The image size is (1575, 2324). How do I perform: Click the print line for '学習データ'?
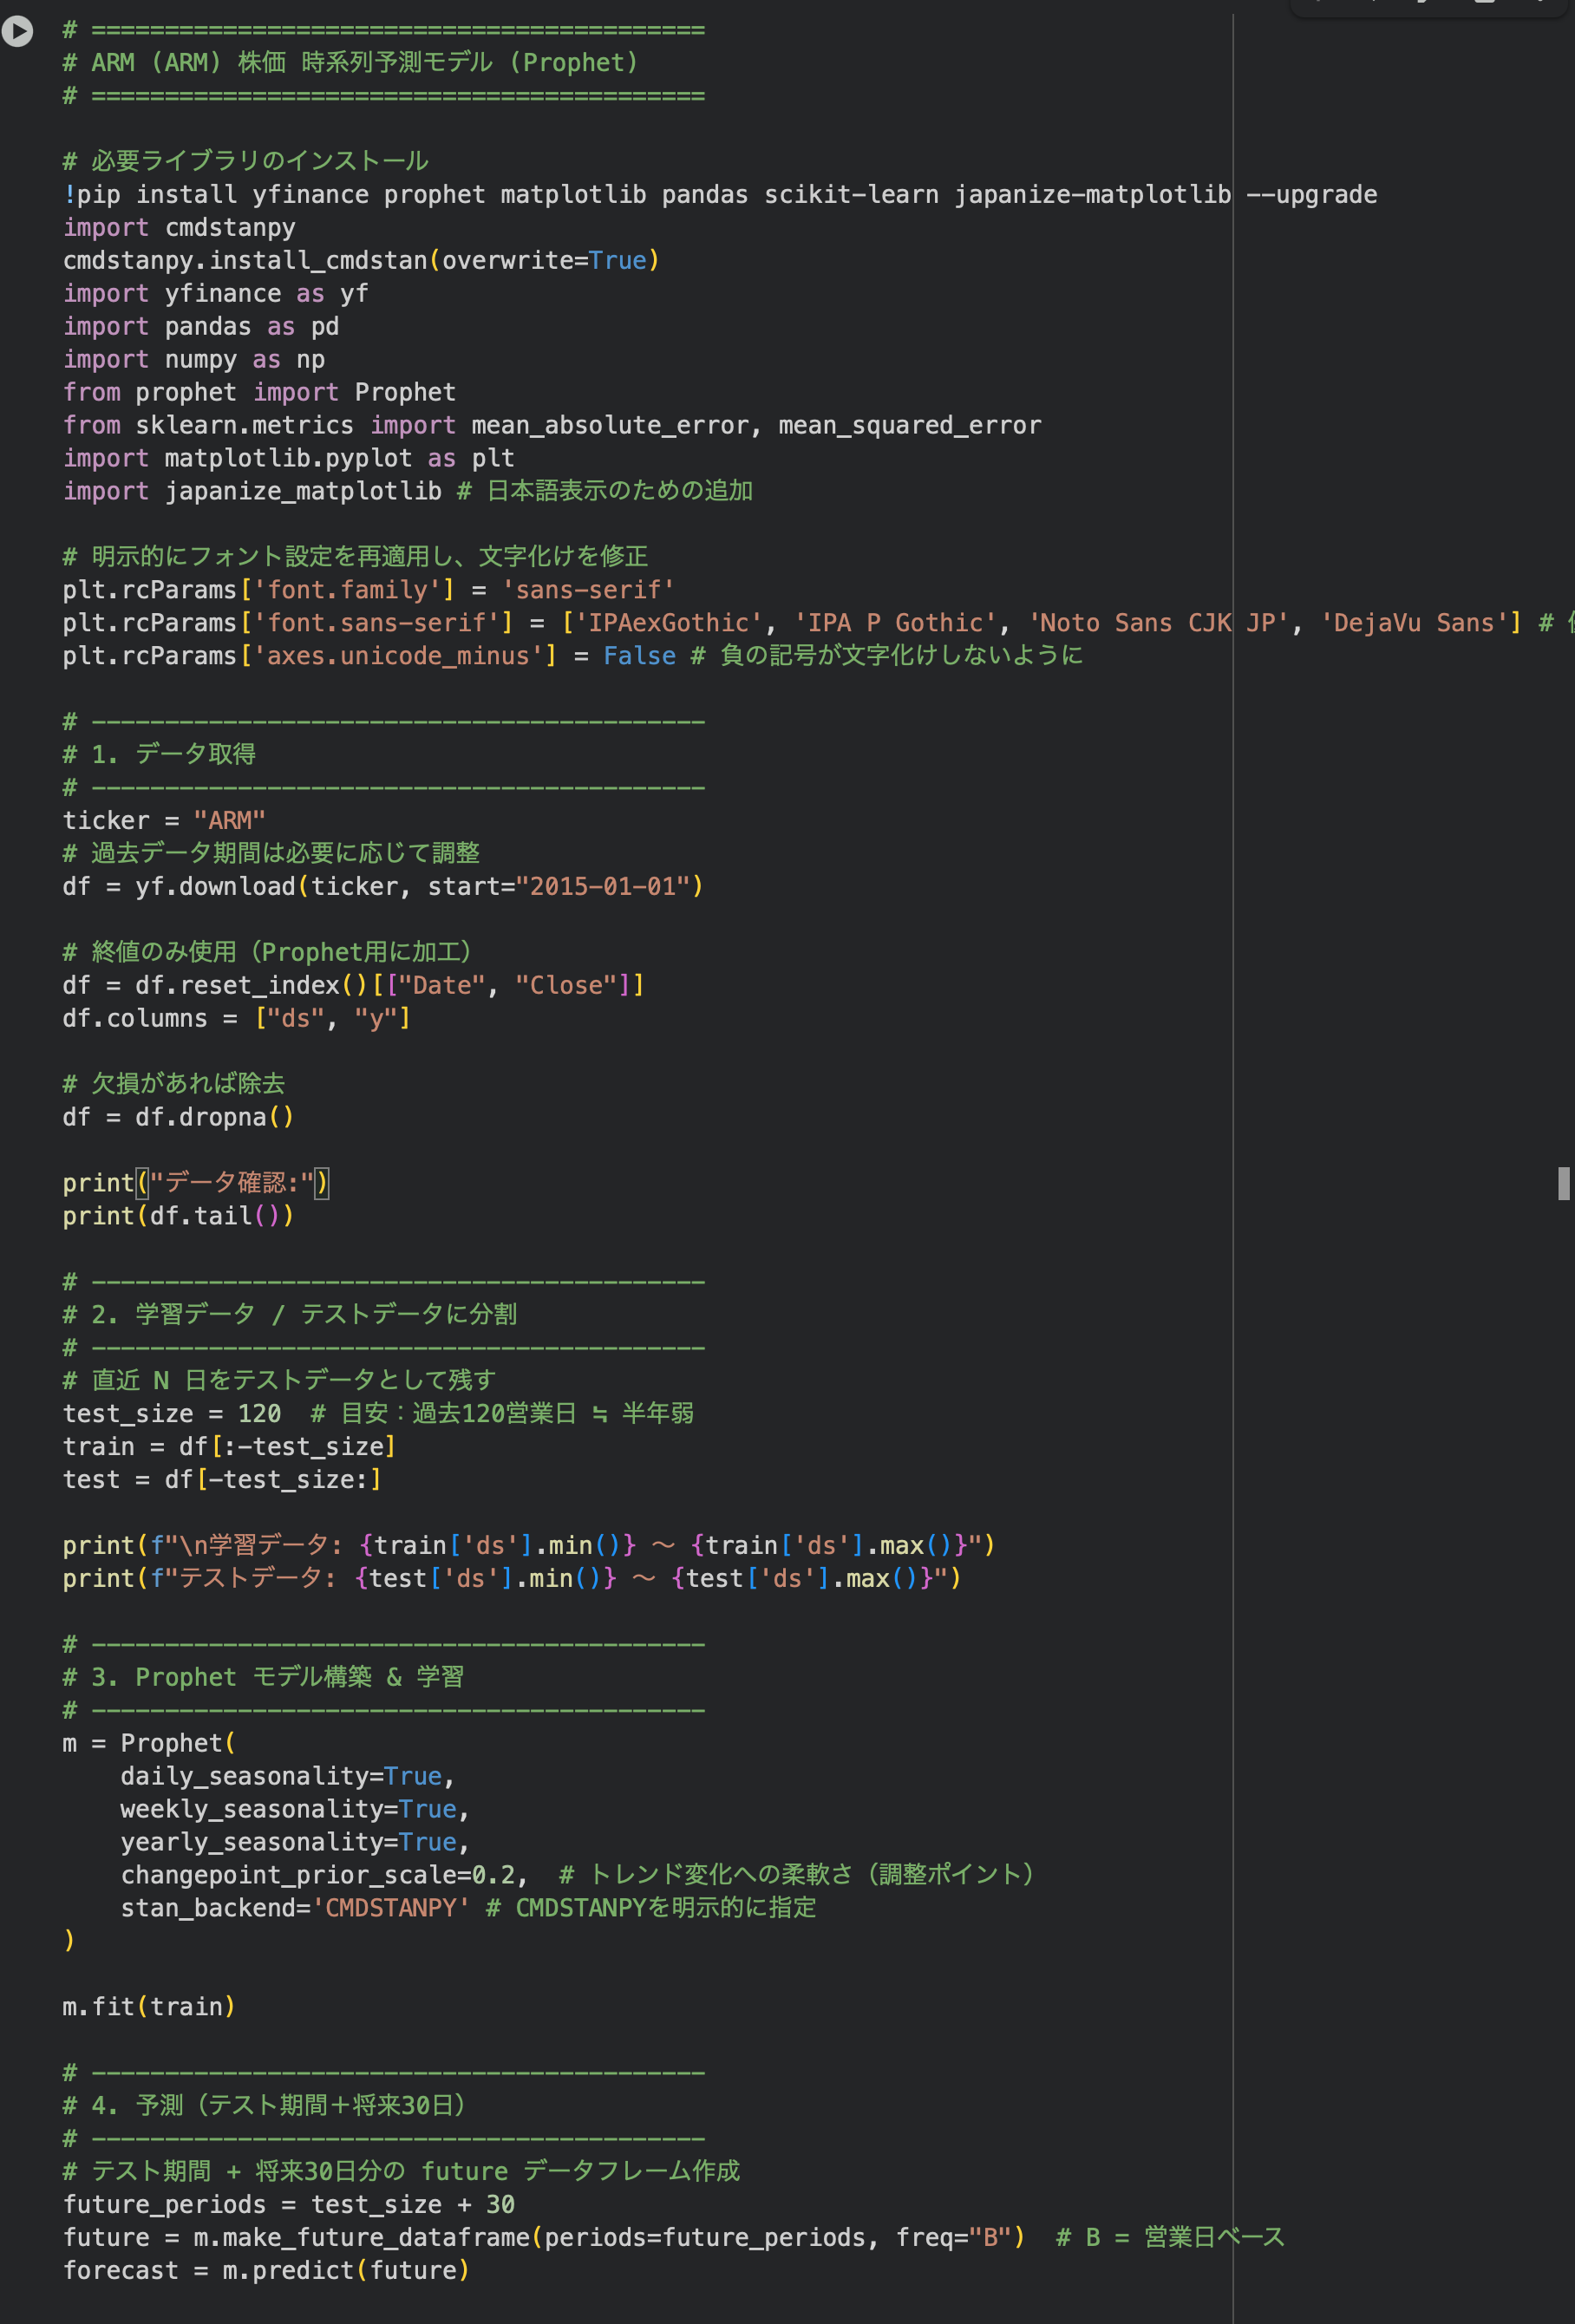(529, 1546)
